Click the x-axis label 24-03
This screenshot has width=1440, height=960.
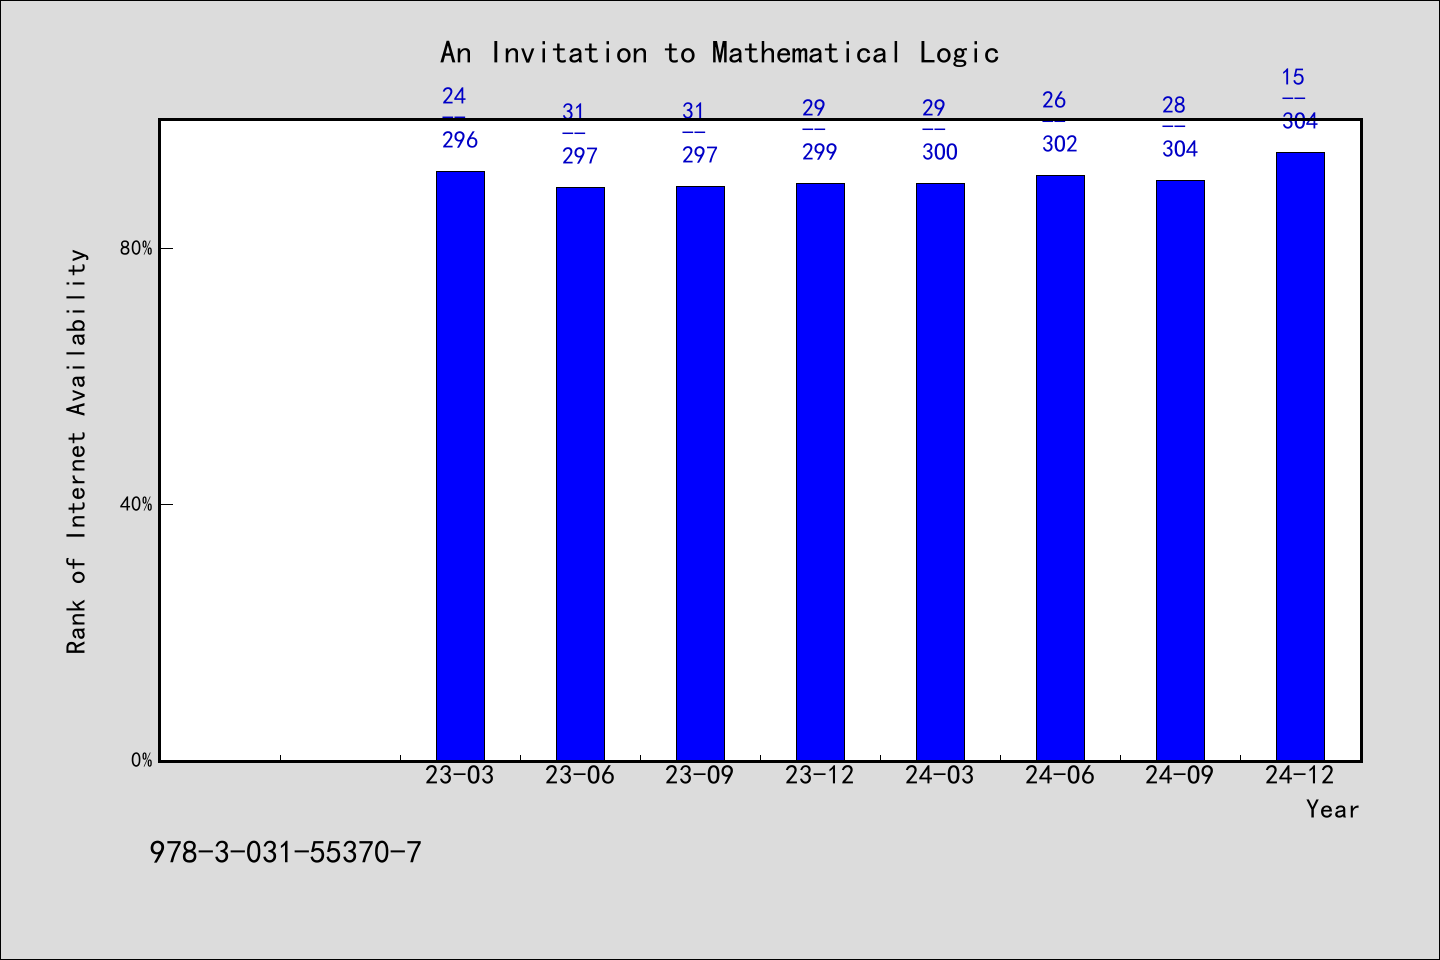click(940, 776)
